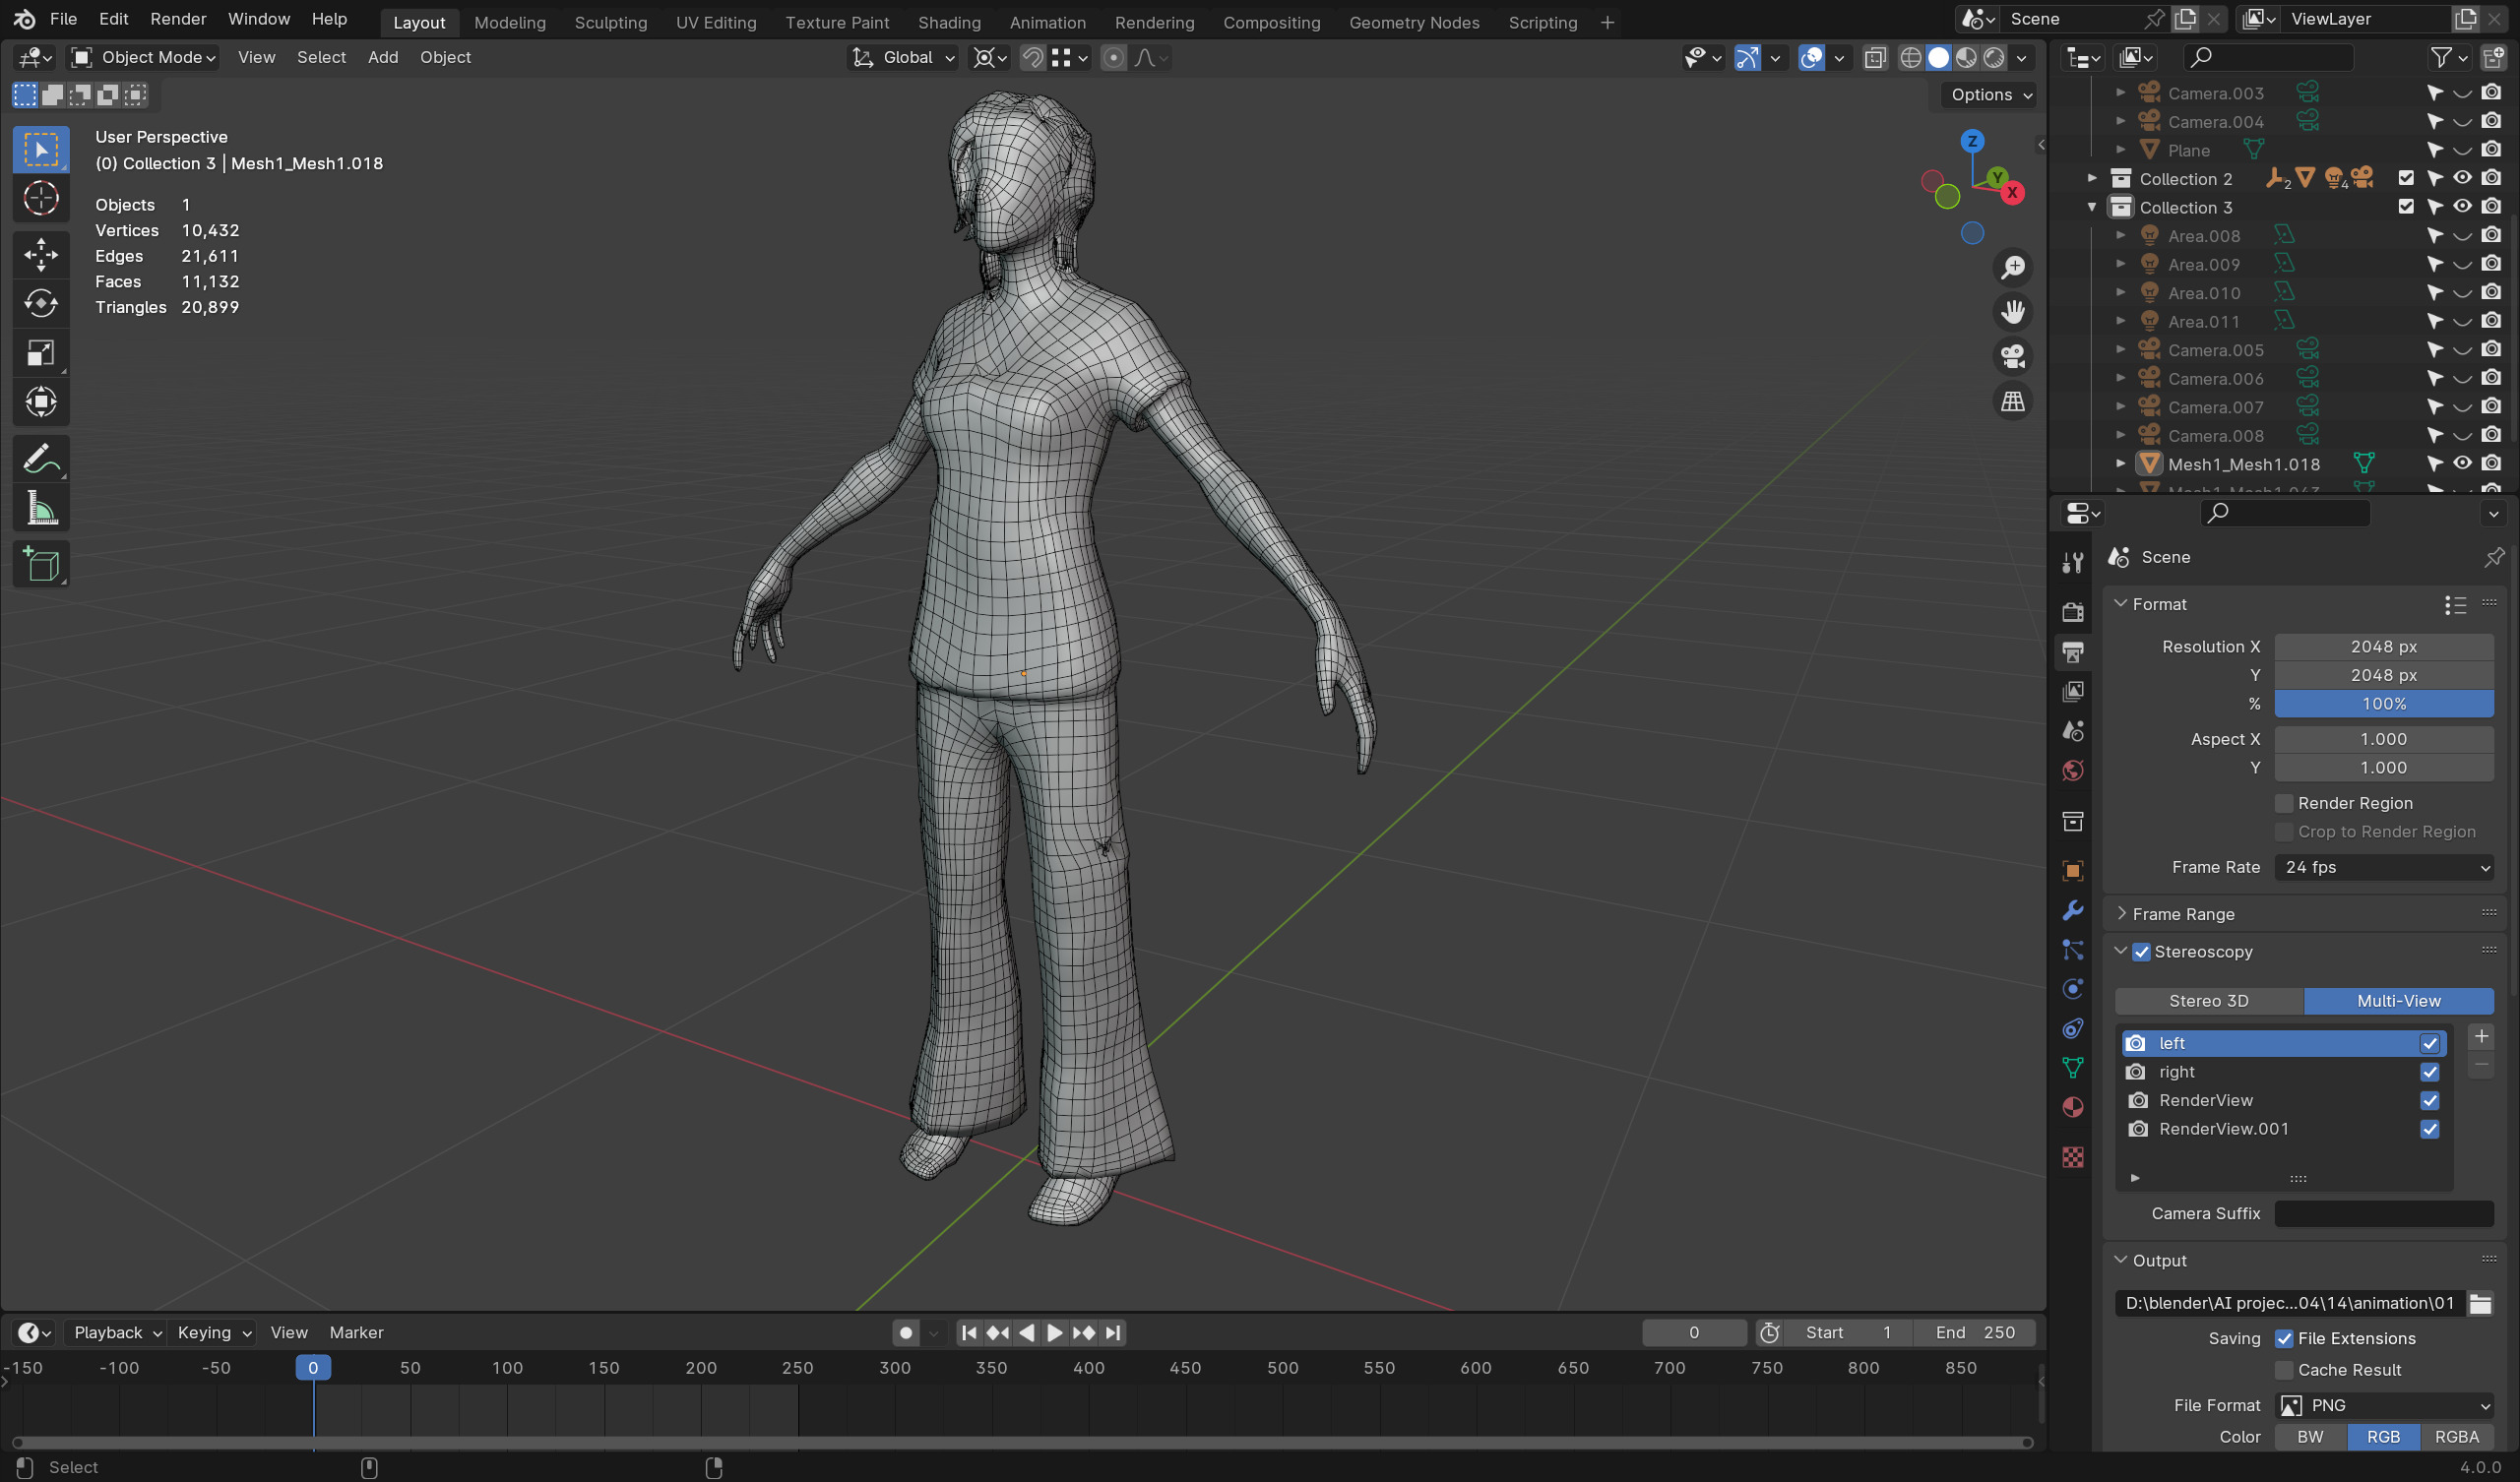Add a new view with plus button
Image resolution: width=2520 pixels, height=1482 pixels.
pyautogui.click(x=2480, y=1037)
